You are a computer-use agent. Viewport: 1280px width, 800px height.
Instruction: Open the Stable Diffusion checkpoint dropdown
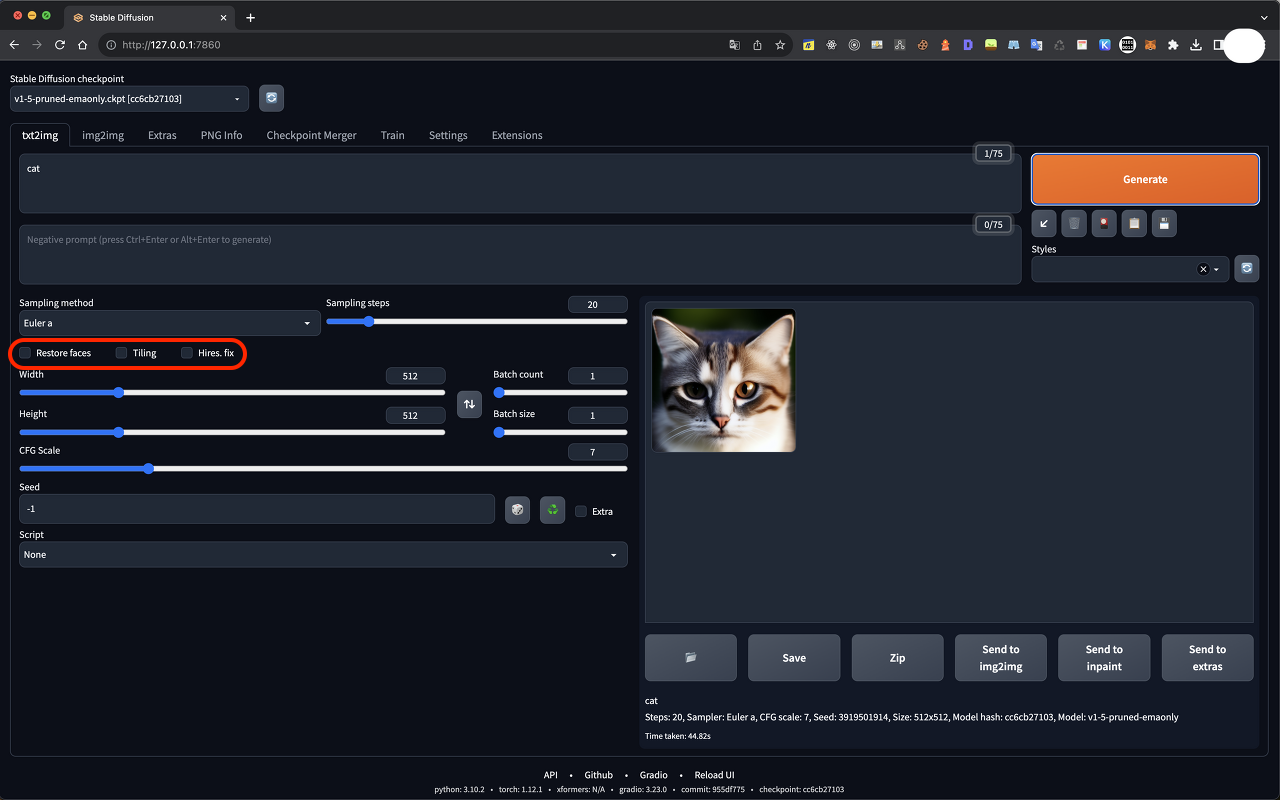130,98
